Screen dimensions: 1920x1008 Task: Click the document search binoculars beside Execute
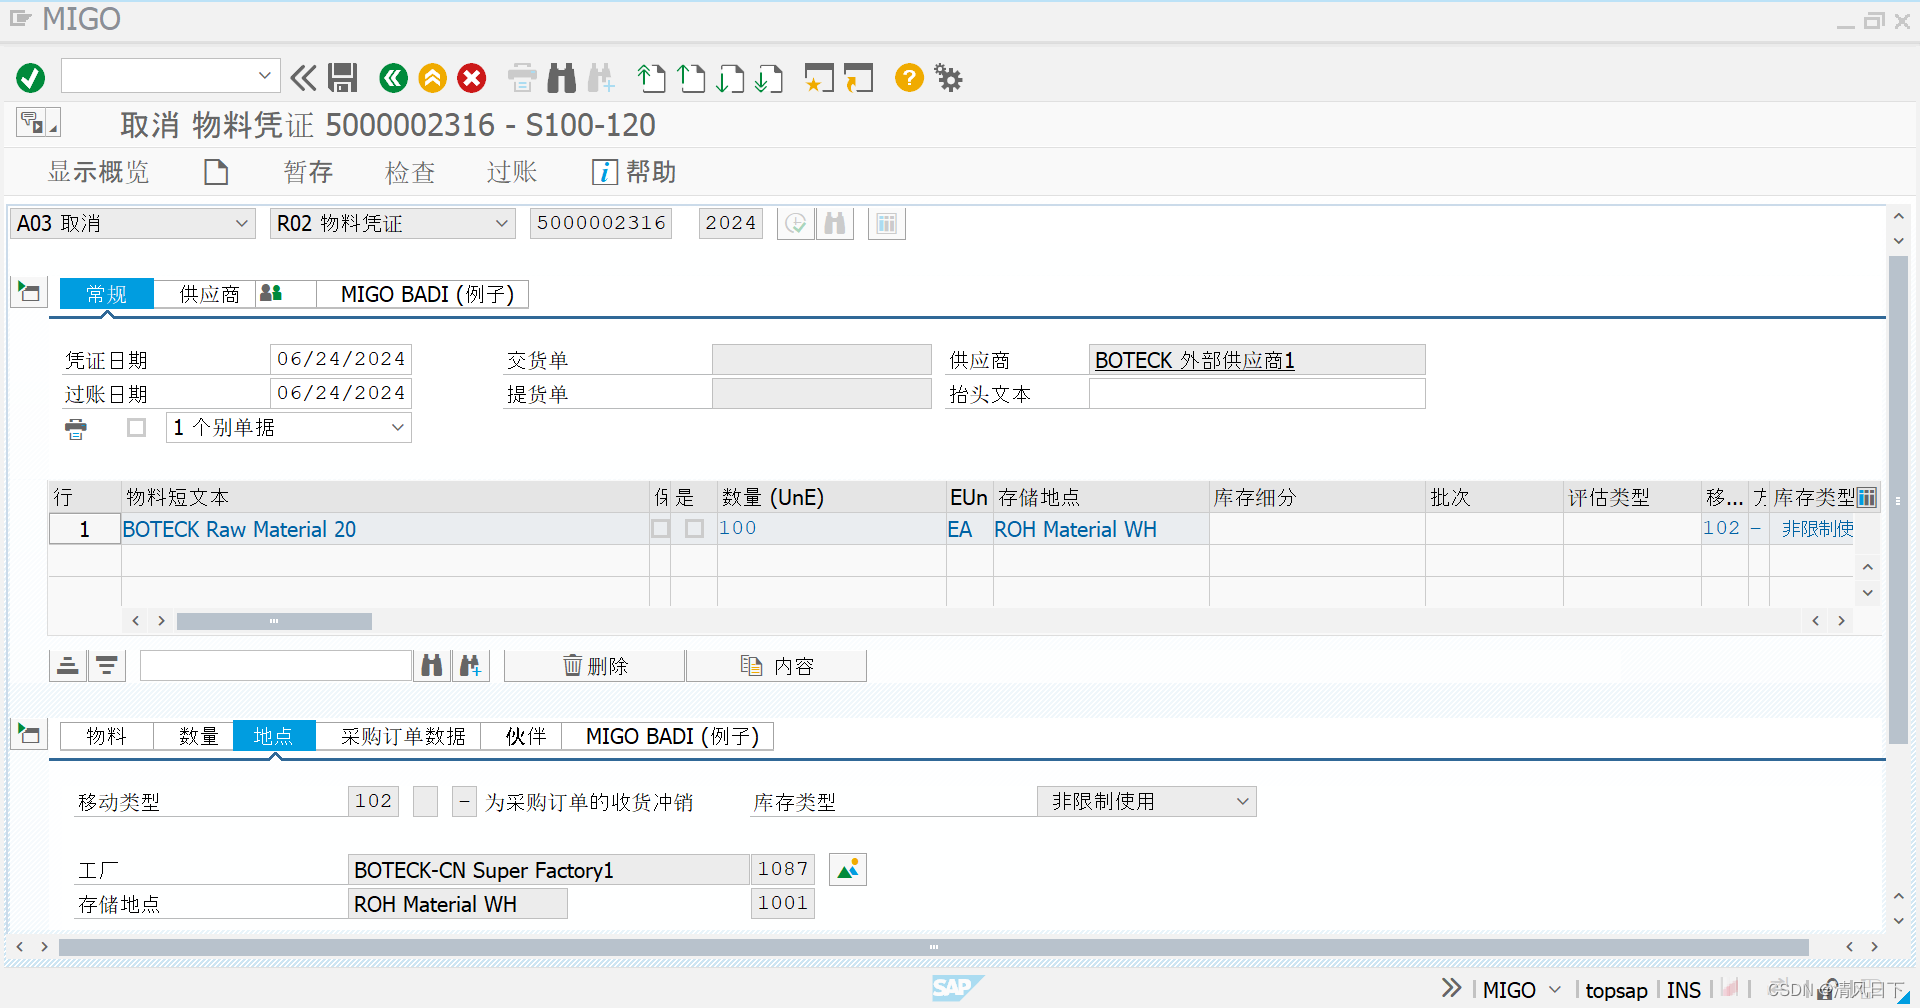tap(835, 224)
